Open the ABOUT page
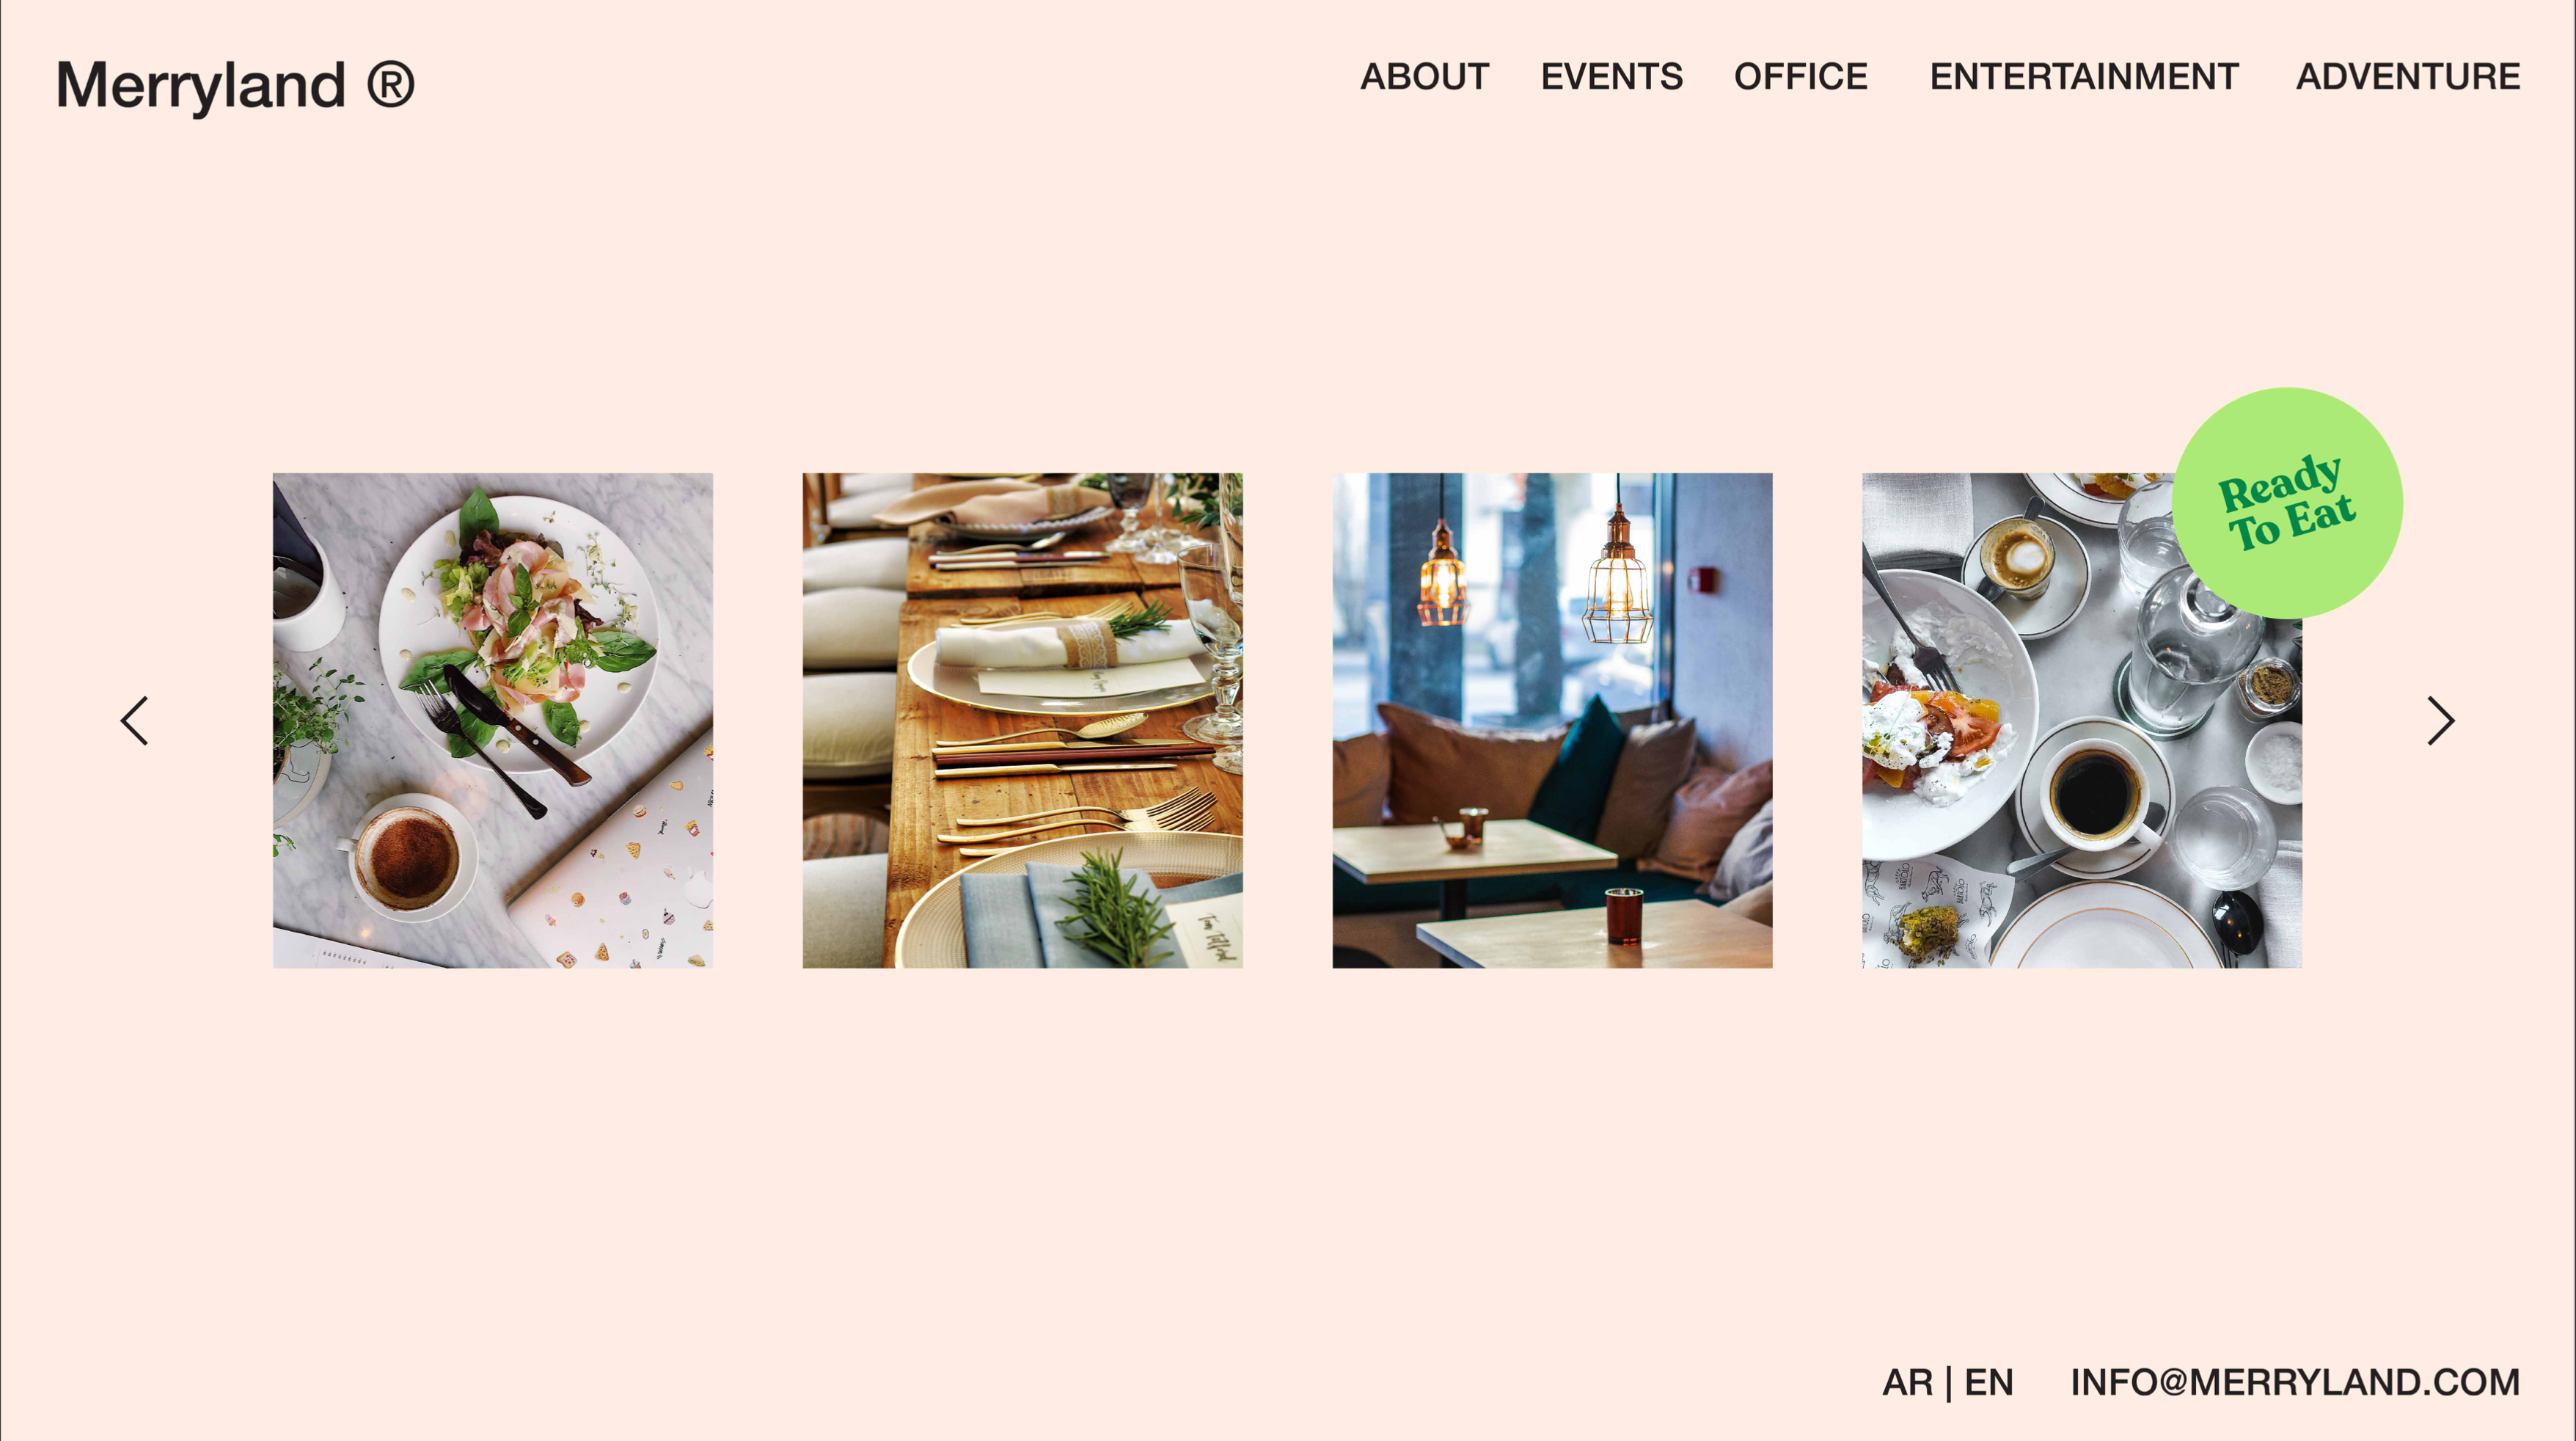Image resolution: width=2576 pixels, height=1441 pixels. [x=1424, y=77]
